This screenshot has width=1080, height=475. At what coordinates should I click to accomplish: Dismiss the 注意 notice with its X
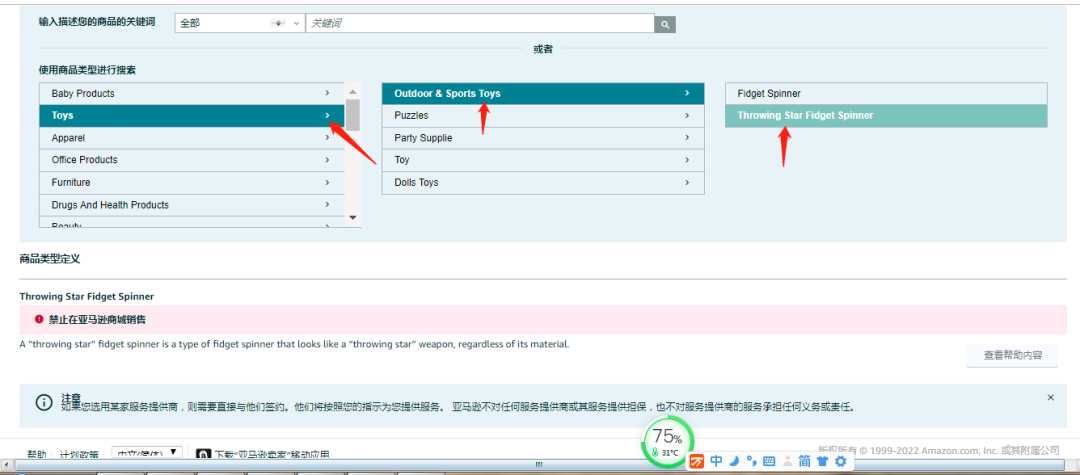pyautogui.click(x=1050, y=397)
